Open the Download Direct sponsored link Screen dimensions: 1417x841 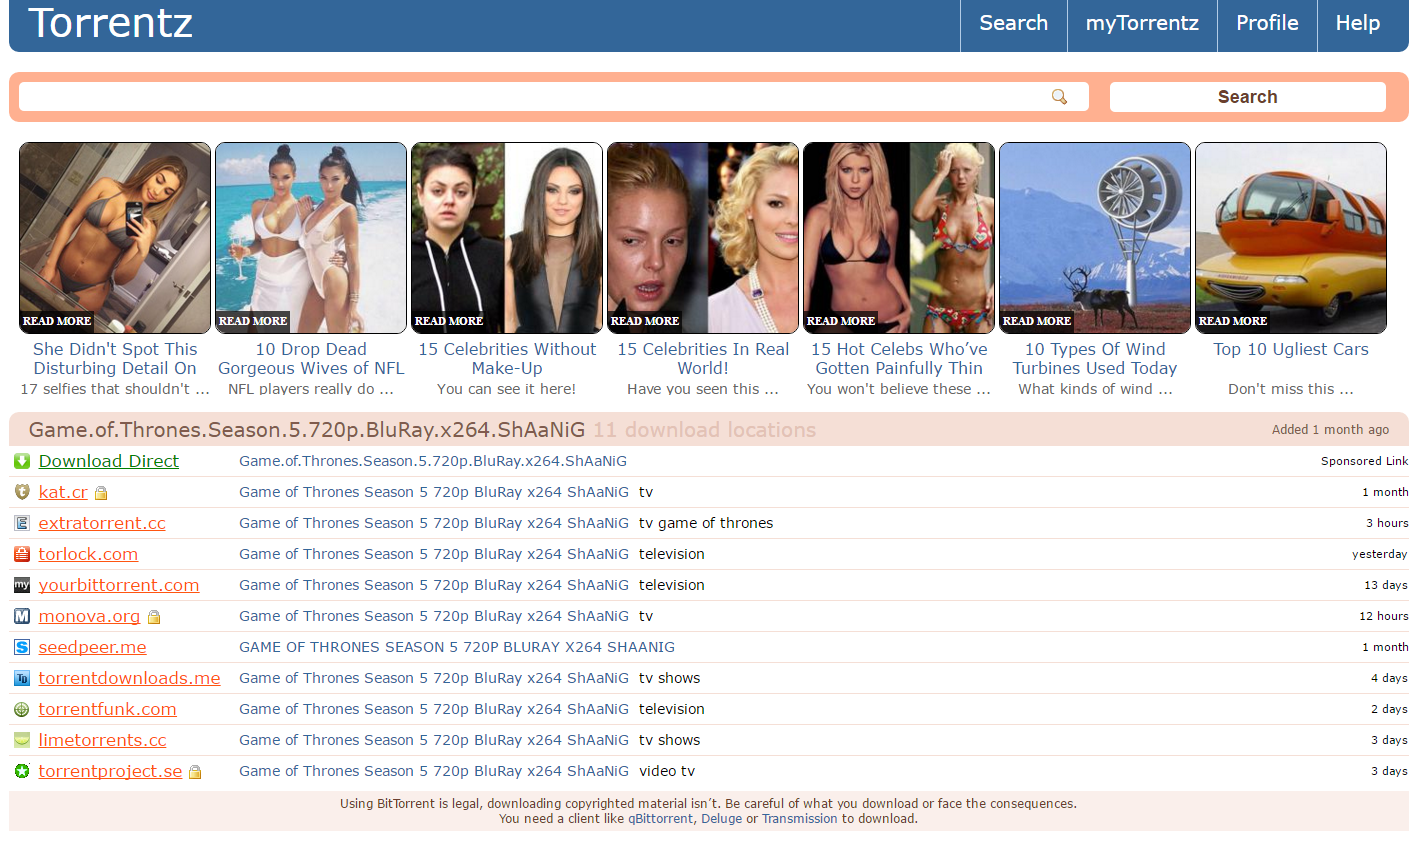tap(109, 461)
